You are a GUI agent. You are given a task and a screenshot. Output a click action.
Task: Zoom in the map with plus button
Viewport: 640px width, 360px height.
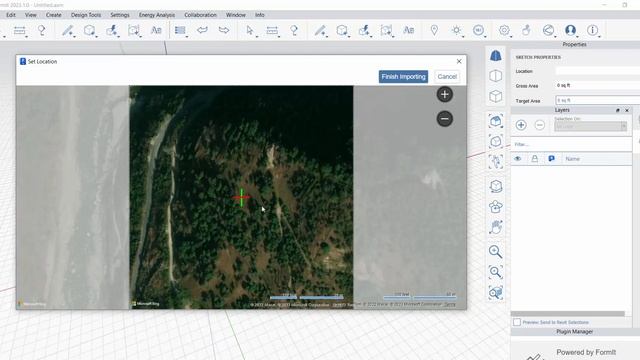coord(445,94)
